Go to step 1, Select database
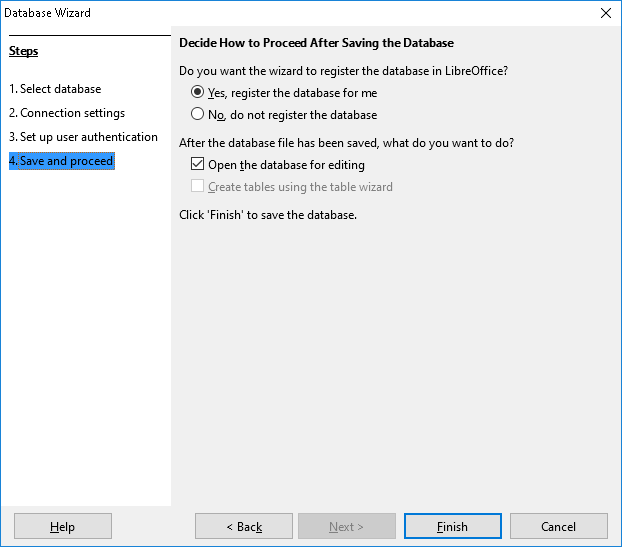The image size is (622, 547). tap(55, 89)
